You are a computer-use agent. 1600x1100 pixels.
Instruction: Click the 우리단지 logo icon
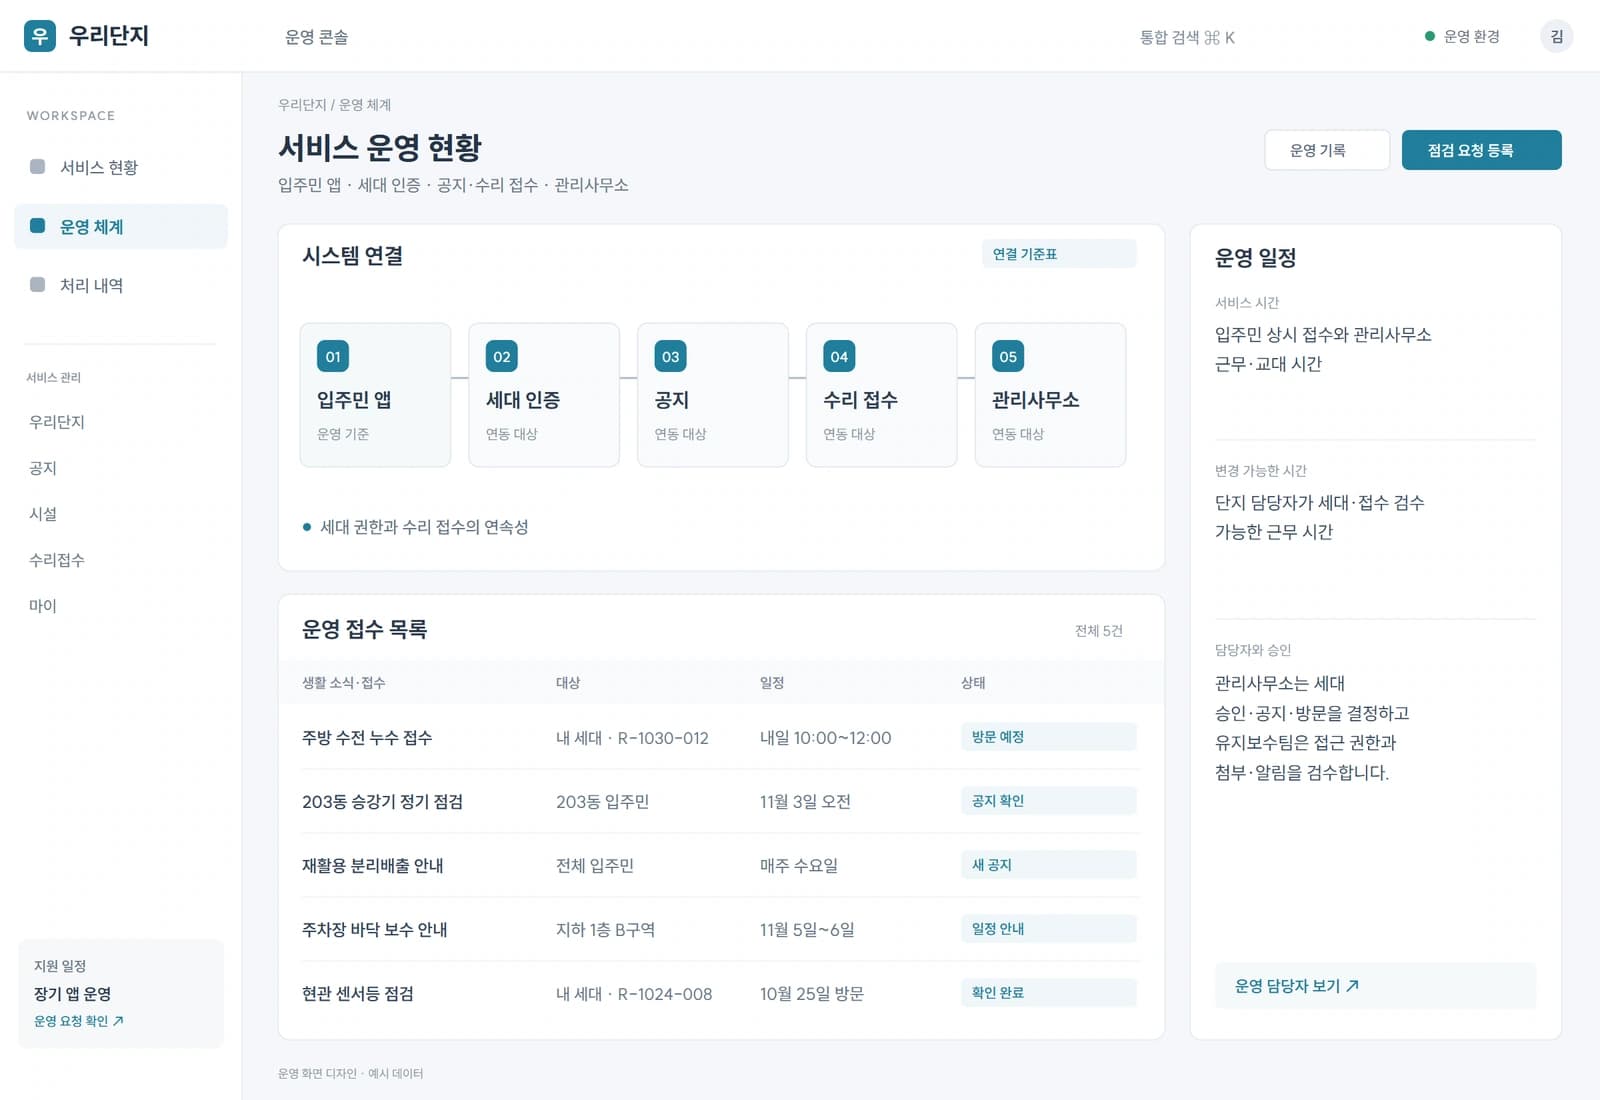coord(40,36)
